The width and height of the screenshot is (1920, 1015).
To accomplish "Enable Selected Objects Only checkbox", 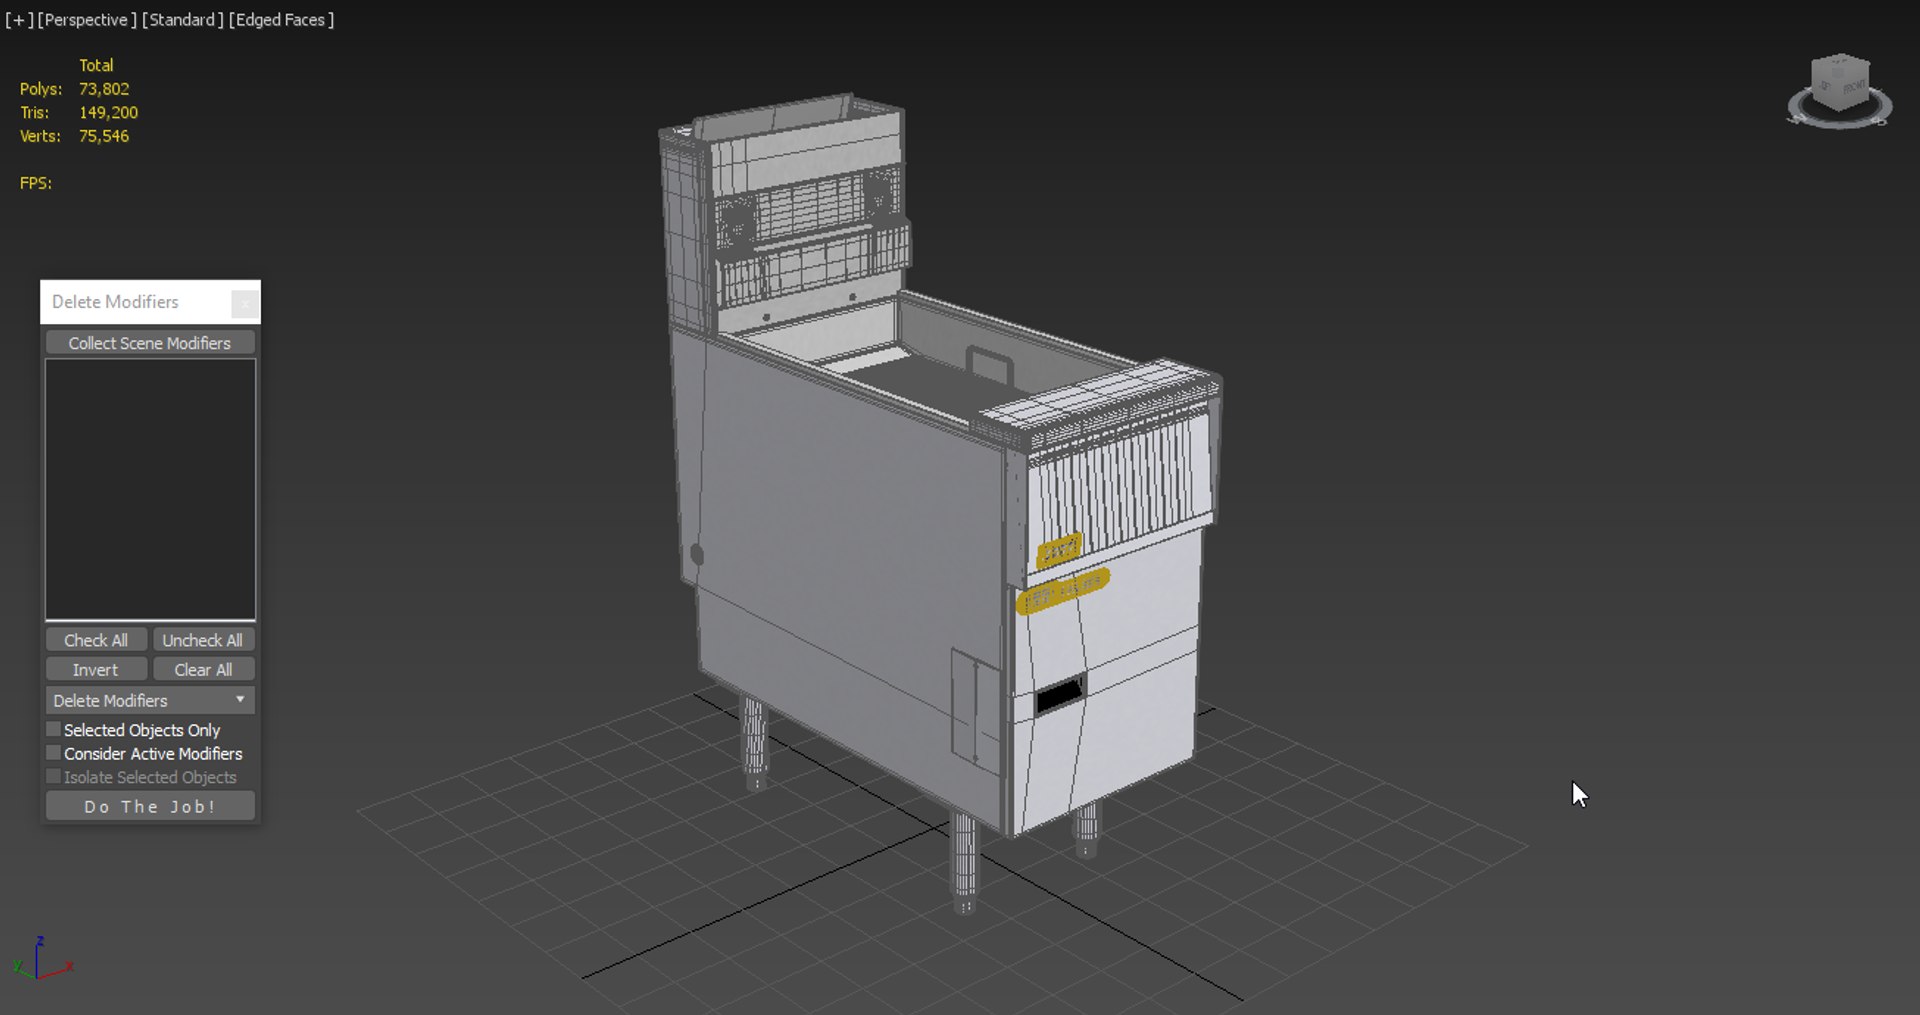I will coord(54,730).
